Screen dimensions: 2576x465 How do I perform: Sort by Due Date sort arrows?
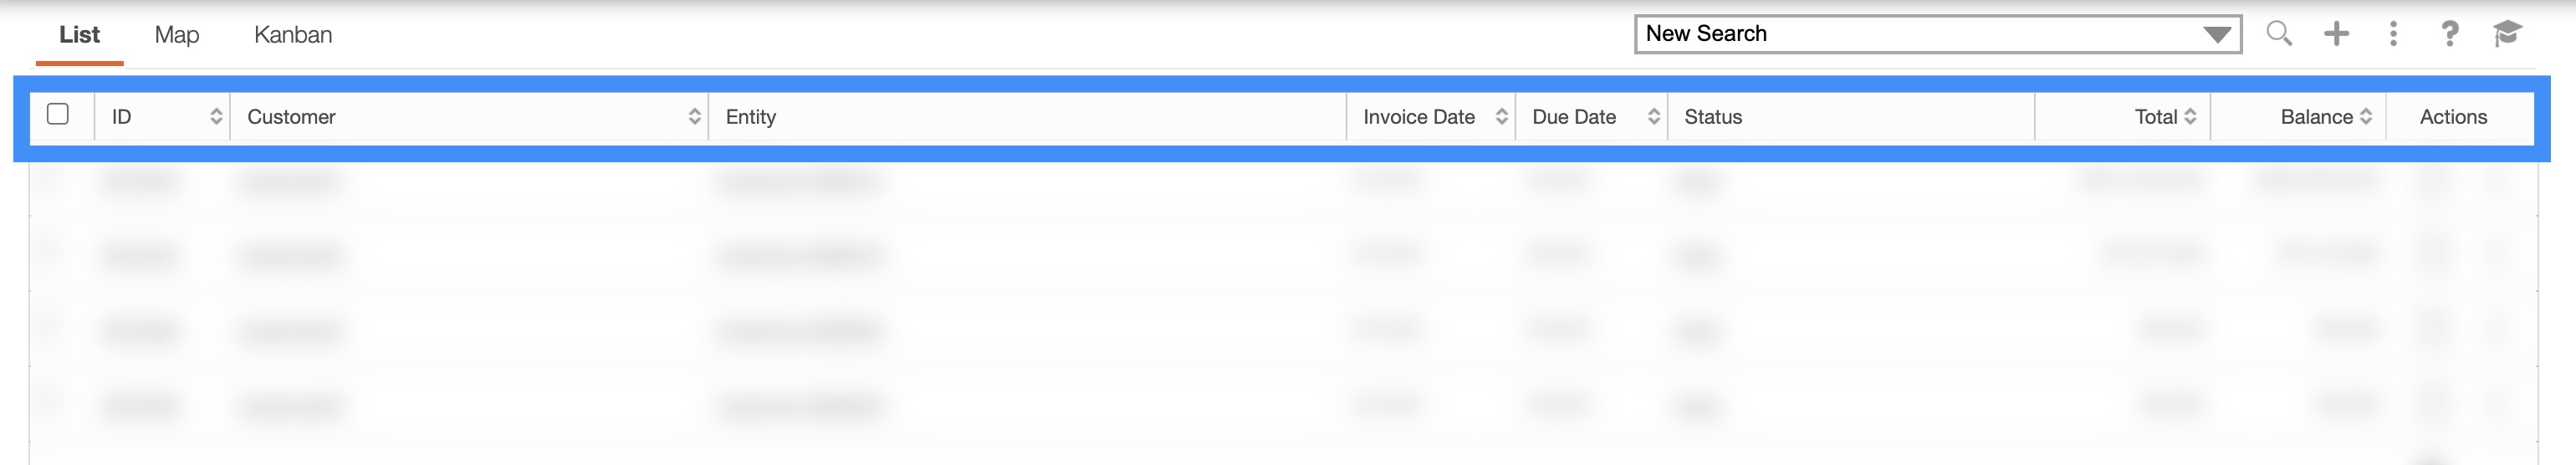coord(1654,117)
